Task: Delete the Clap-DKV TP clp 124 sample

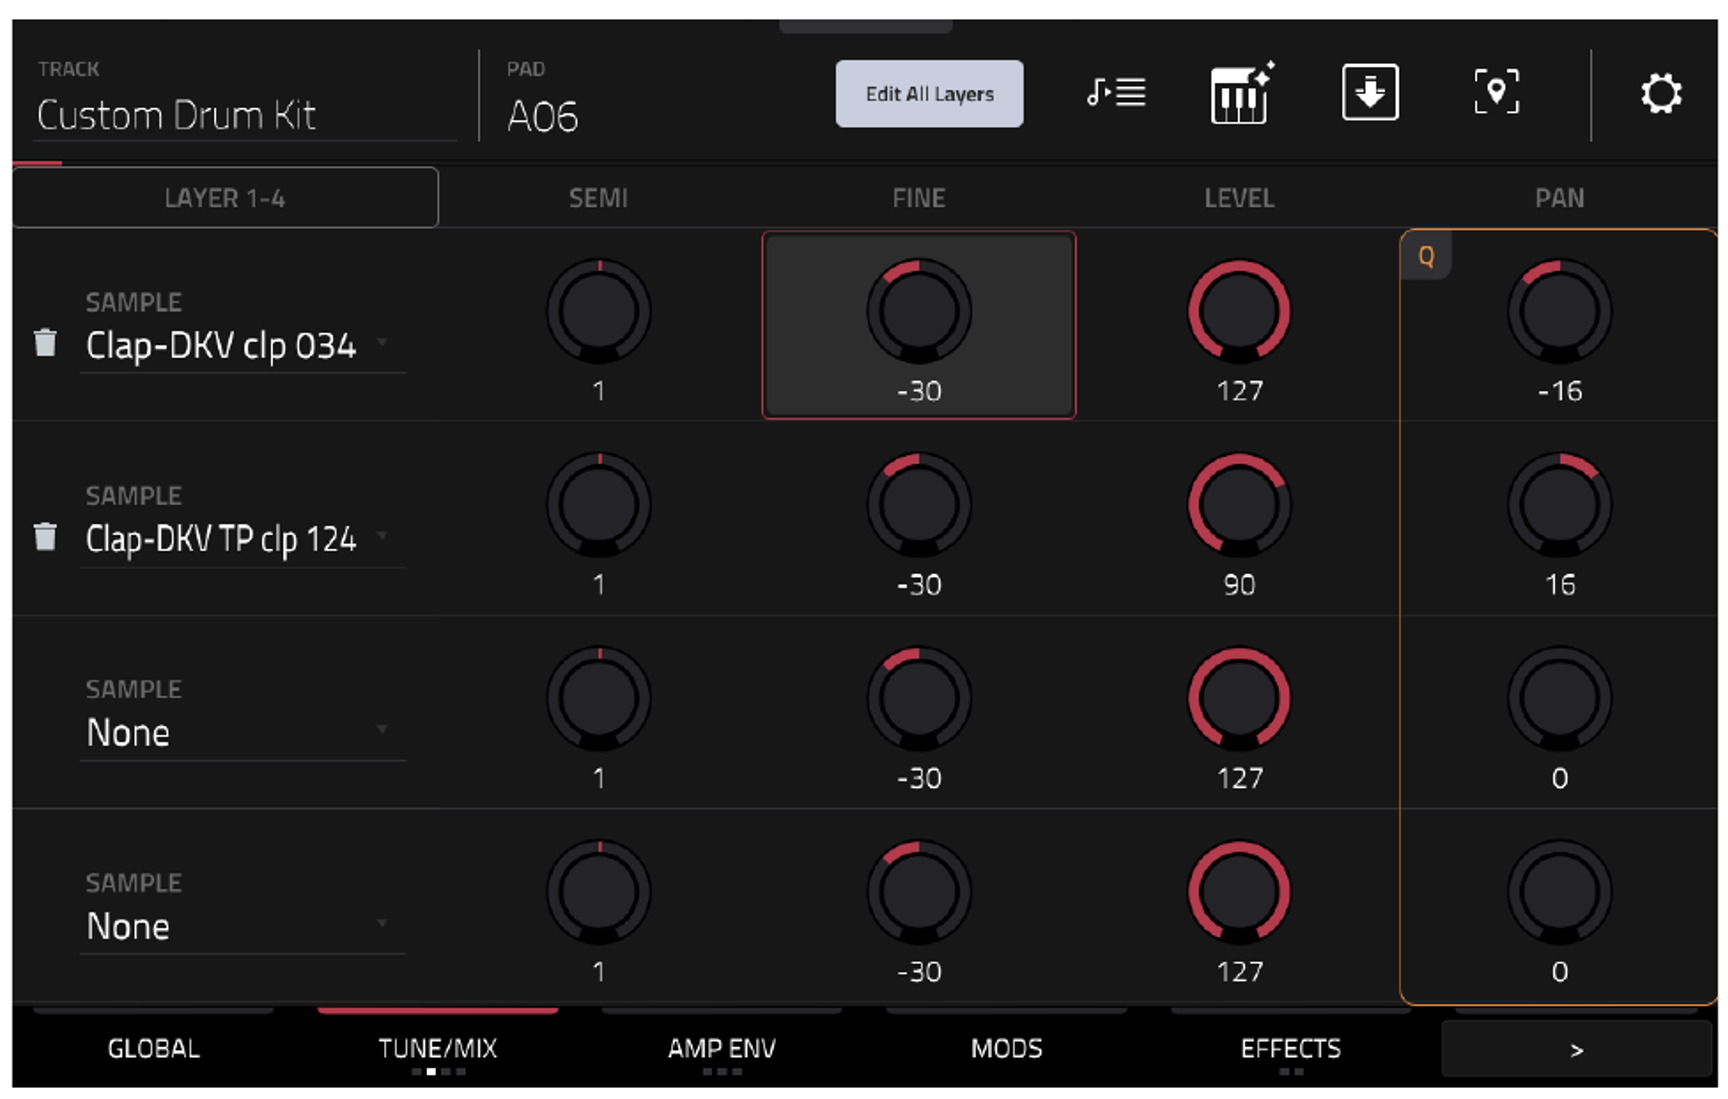Action: coord(45,537)
